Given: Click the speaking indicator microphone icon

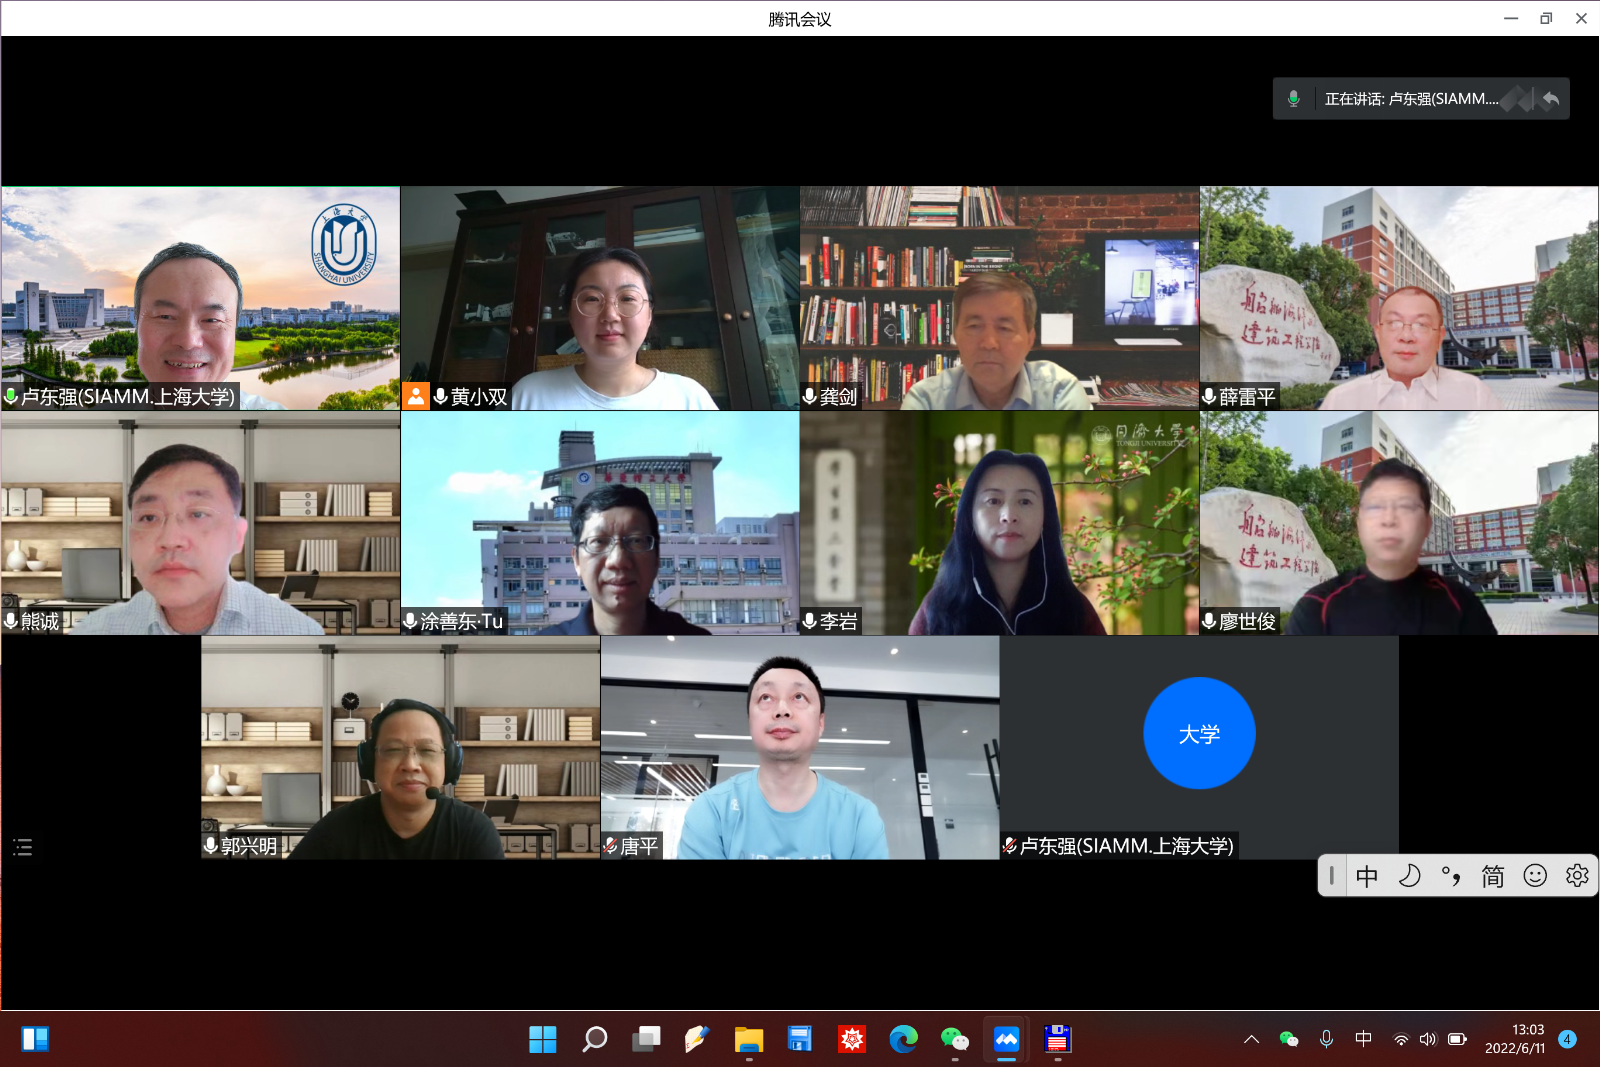Looking at the screenshot, I should click(x=1294, y=98).
